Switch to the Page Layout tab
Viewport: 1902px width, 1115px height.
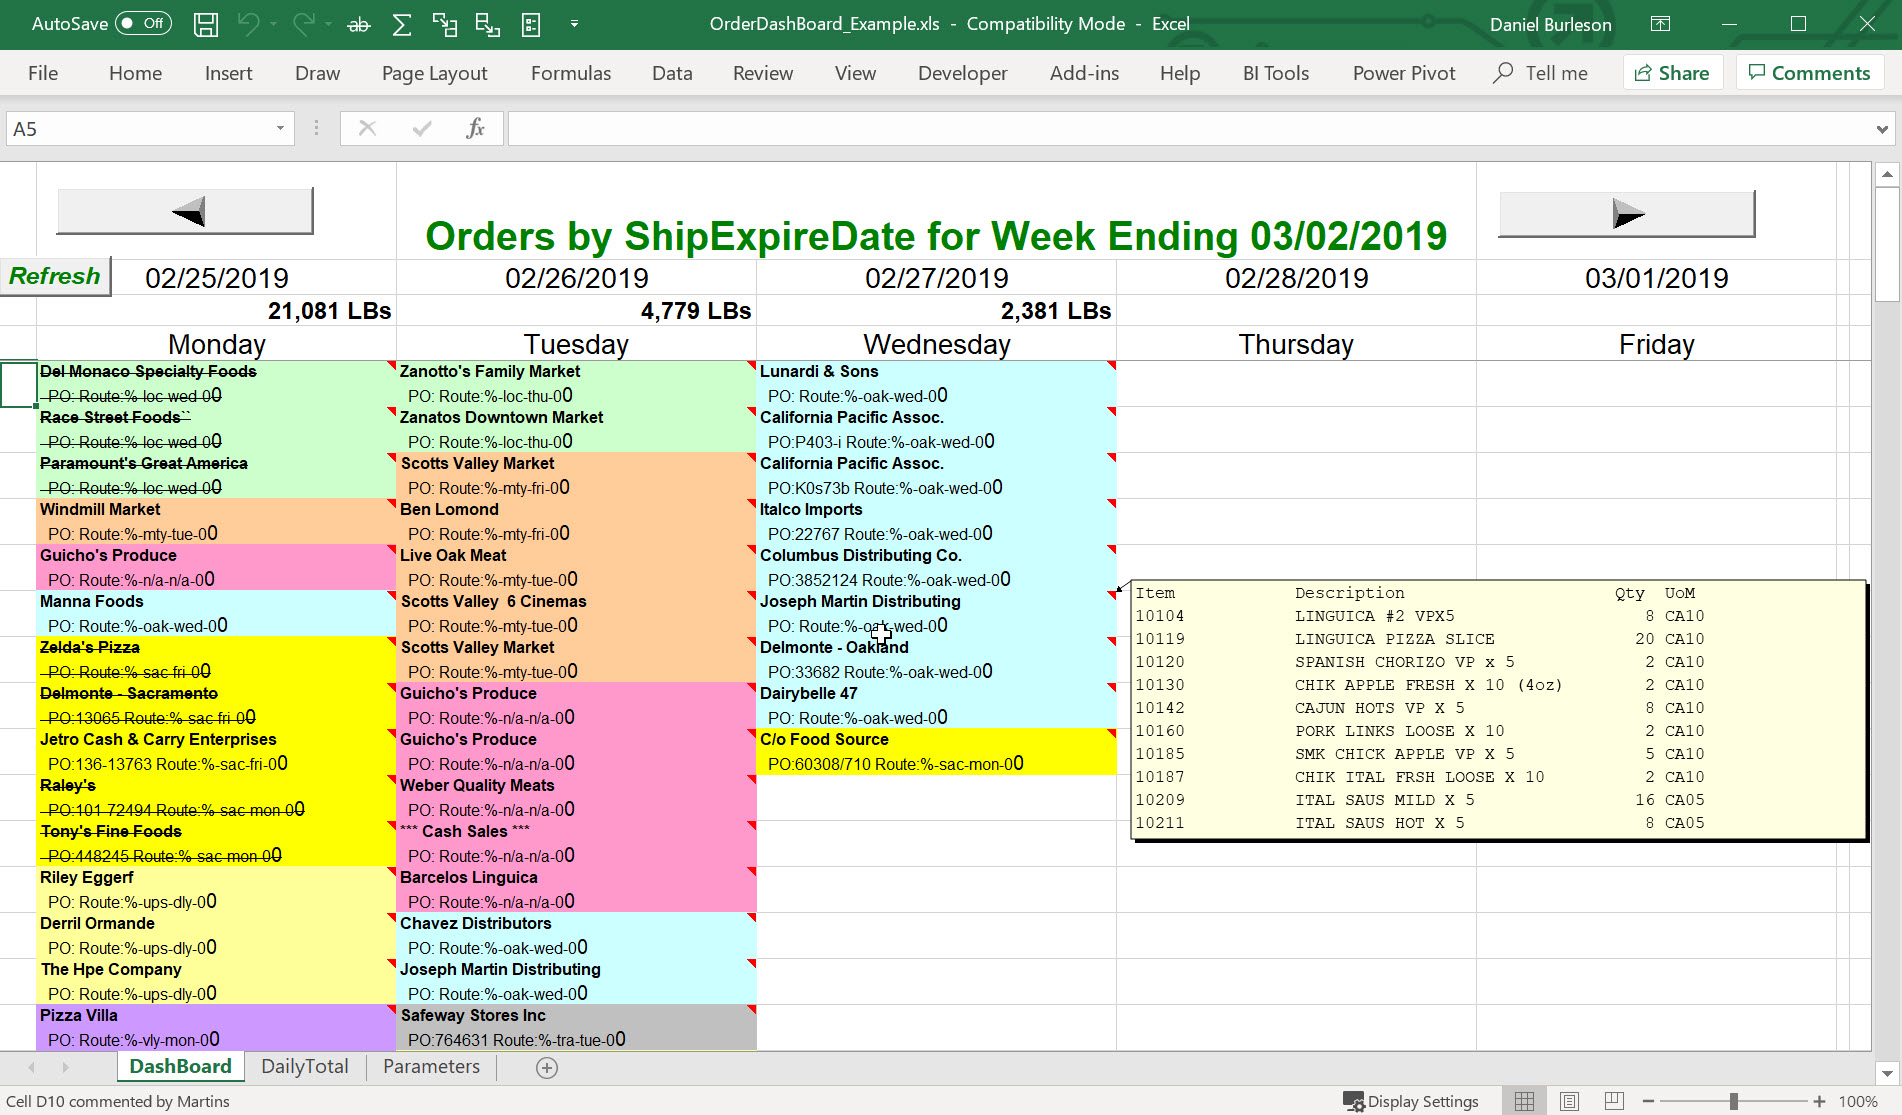(434, 73)
